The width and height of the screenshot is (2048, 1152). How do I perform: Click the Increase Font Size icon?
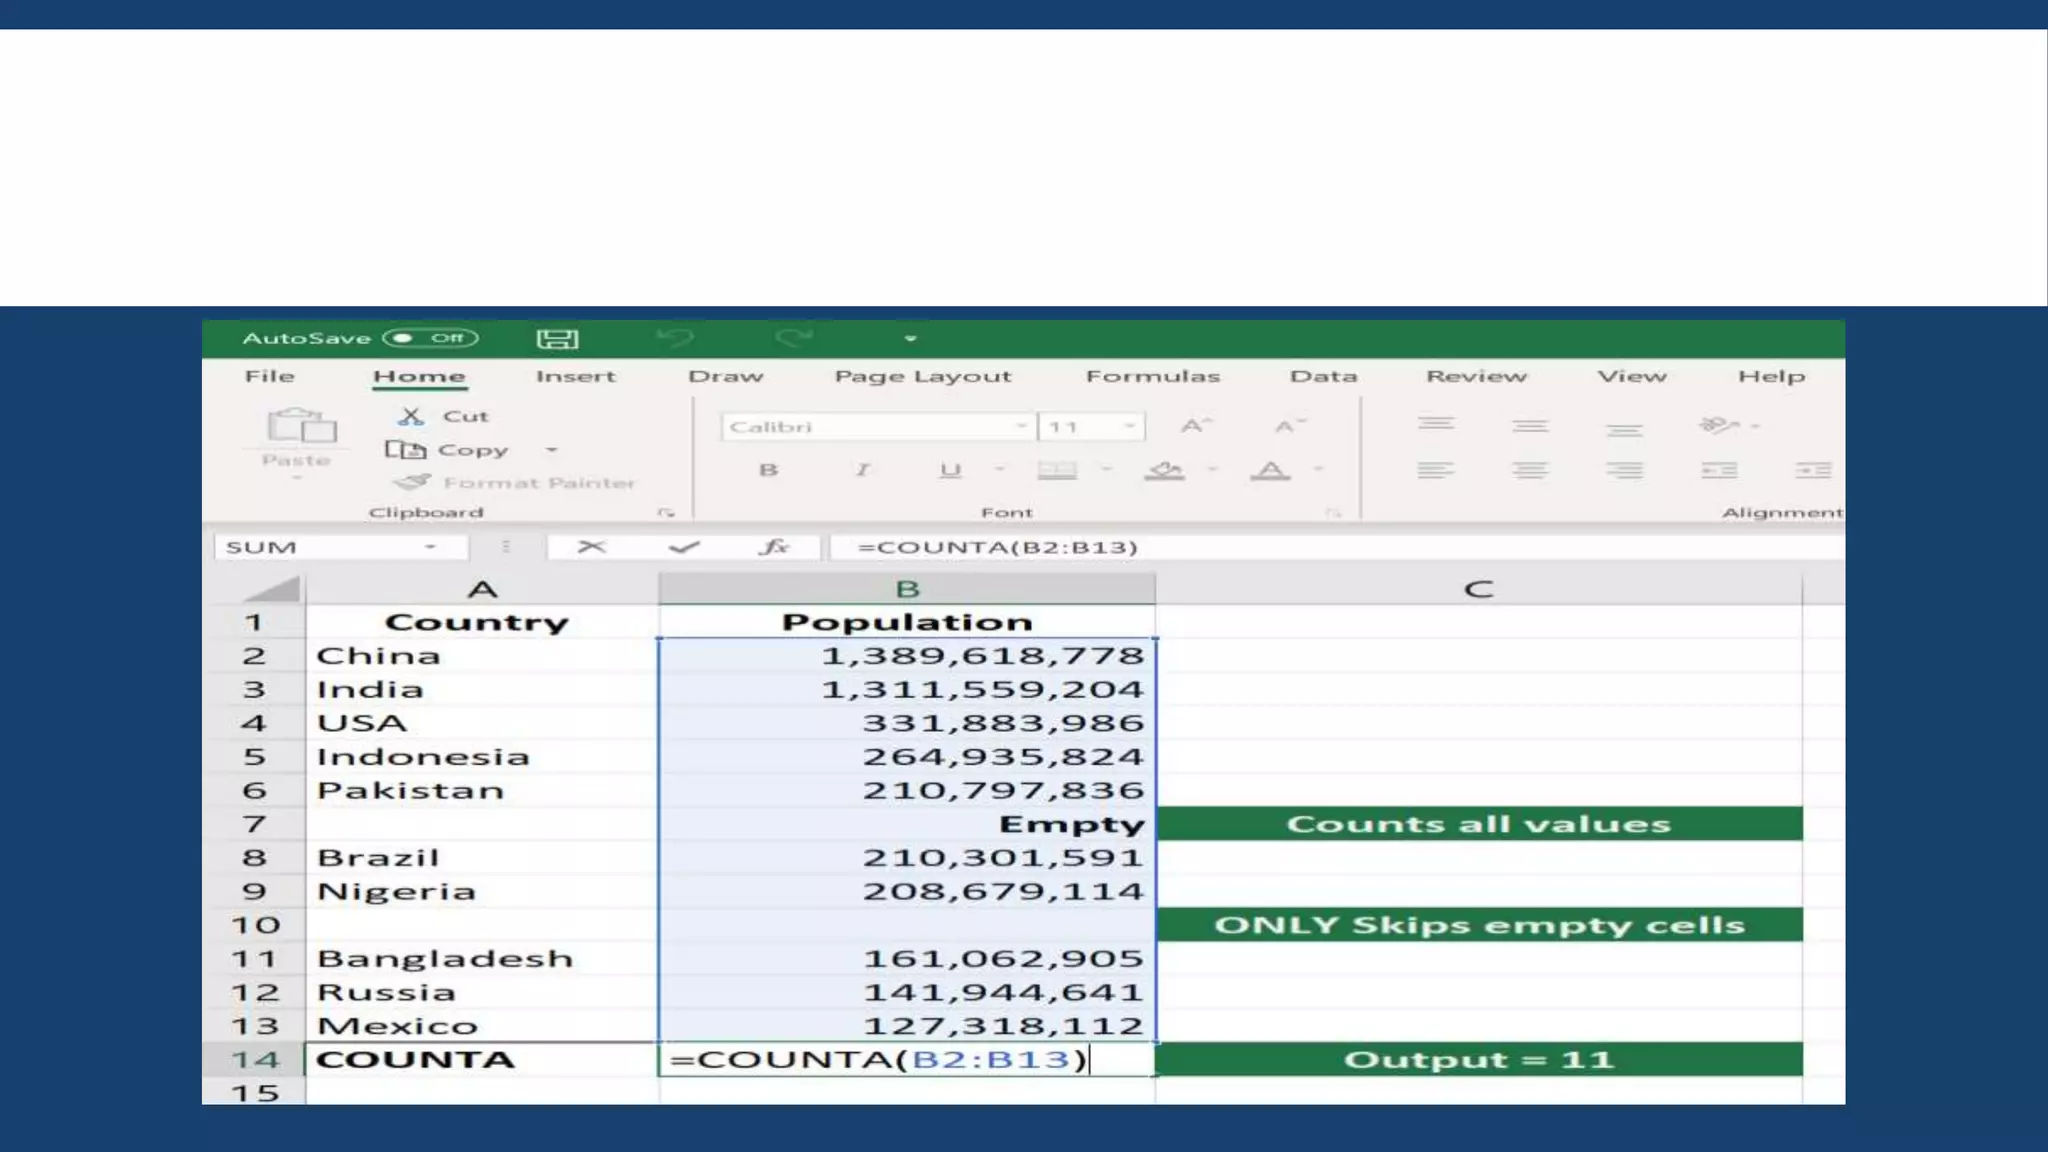(x=1194, y=427)
